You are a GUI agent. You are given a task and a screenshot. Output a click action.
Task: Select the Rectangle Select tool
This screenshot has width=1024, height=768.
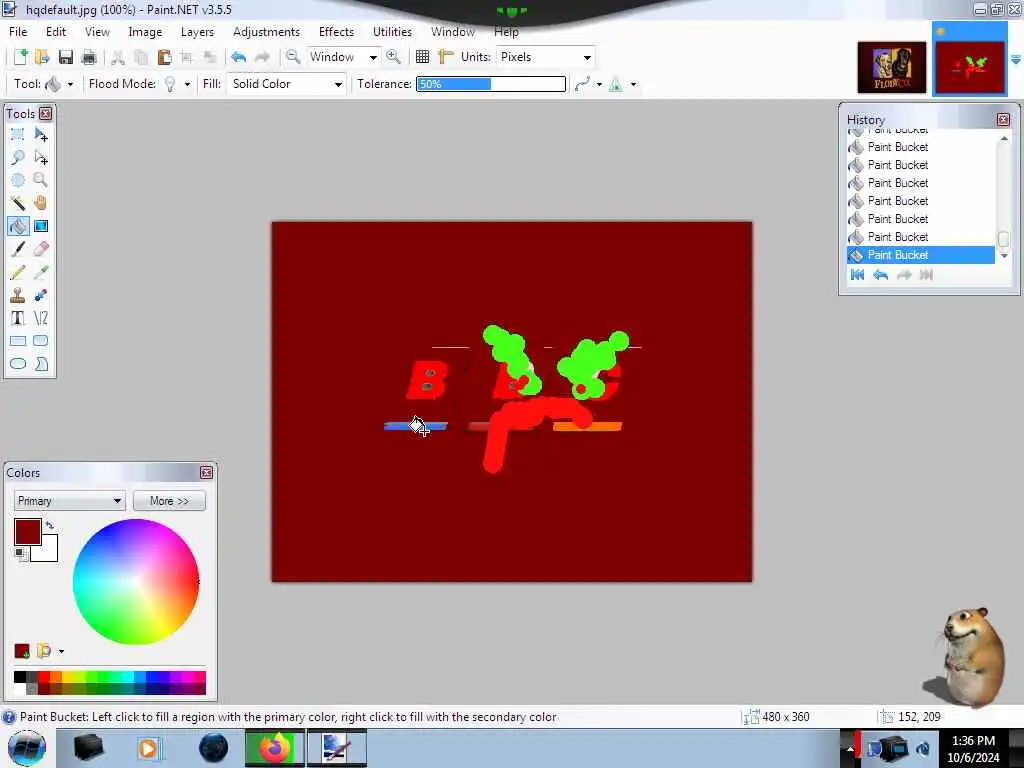[x=18, y=135]
